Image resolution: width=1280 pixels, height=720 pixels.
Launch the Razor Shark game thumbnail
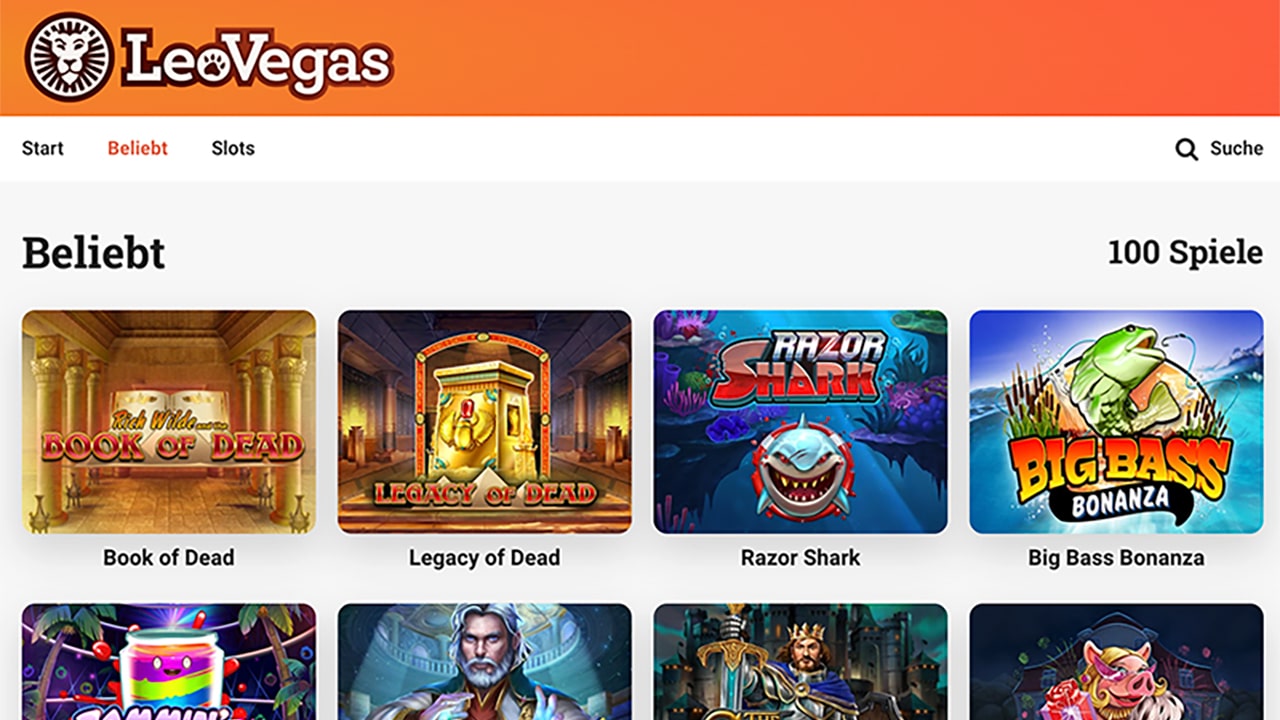point(801,422)
